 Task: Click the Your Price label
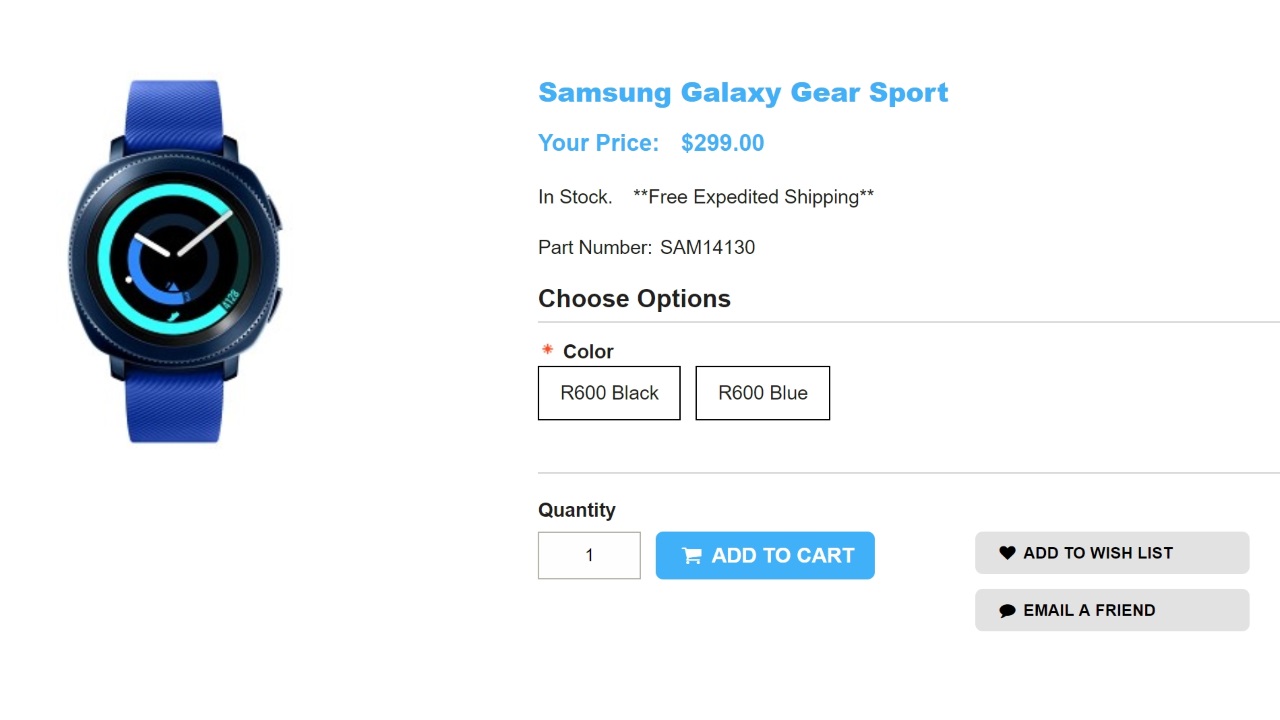pos(598,143)
